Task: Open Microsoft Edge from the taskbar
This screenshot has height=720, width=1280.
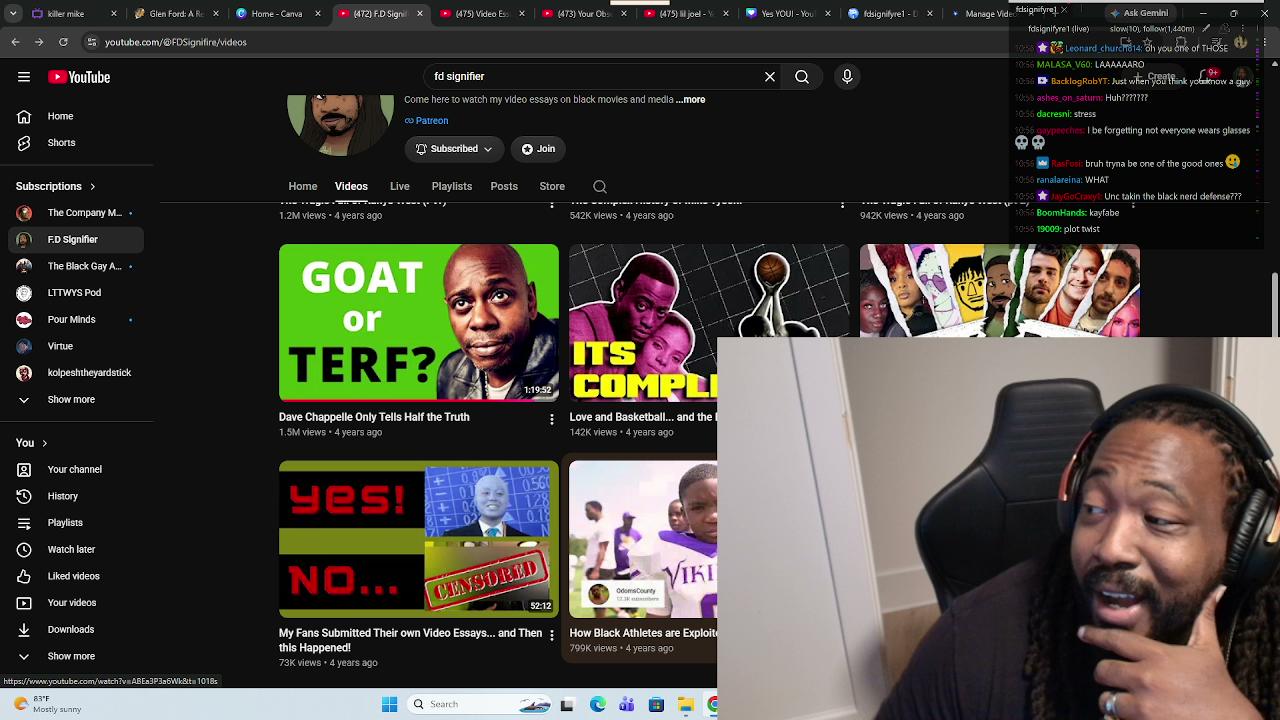Action: (x=598, y=704)
